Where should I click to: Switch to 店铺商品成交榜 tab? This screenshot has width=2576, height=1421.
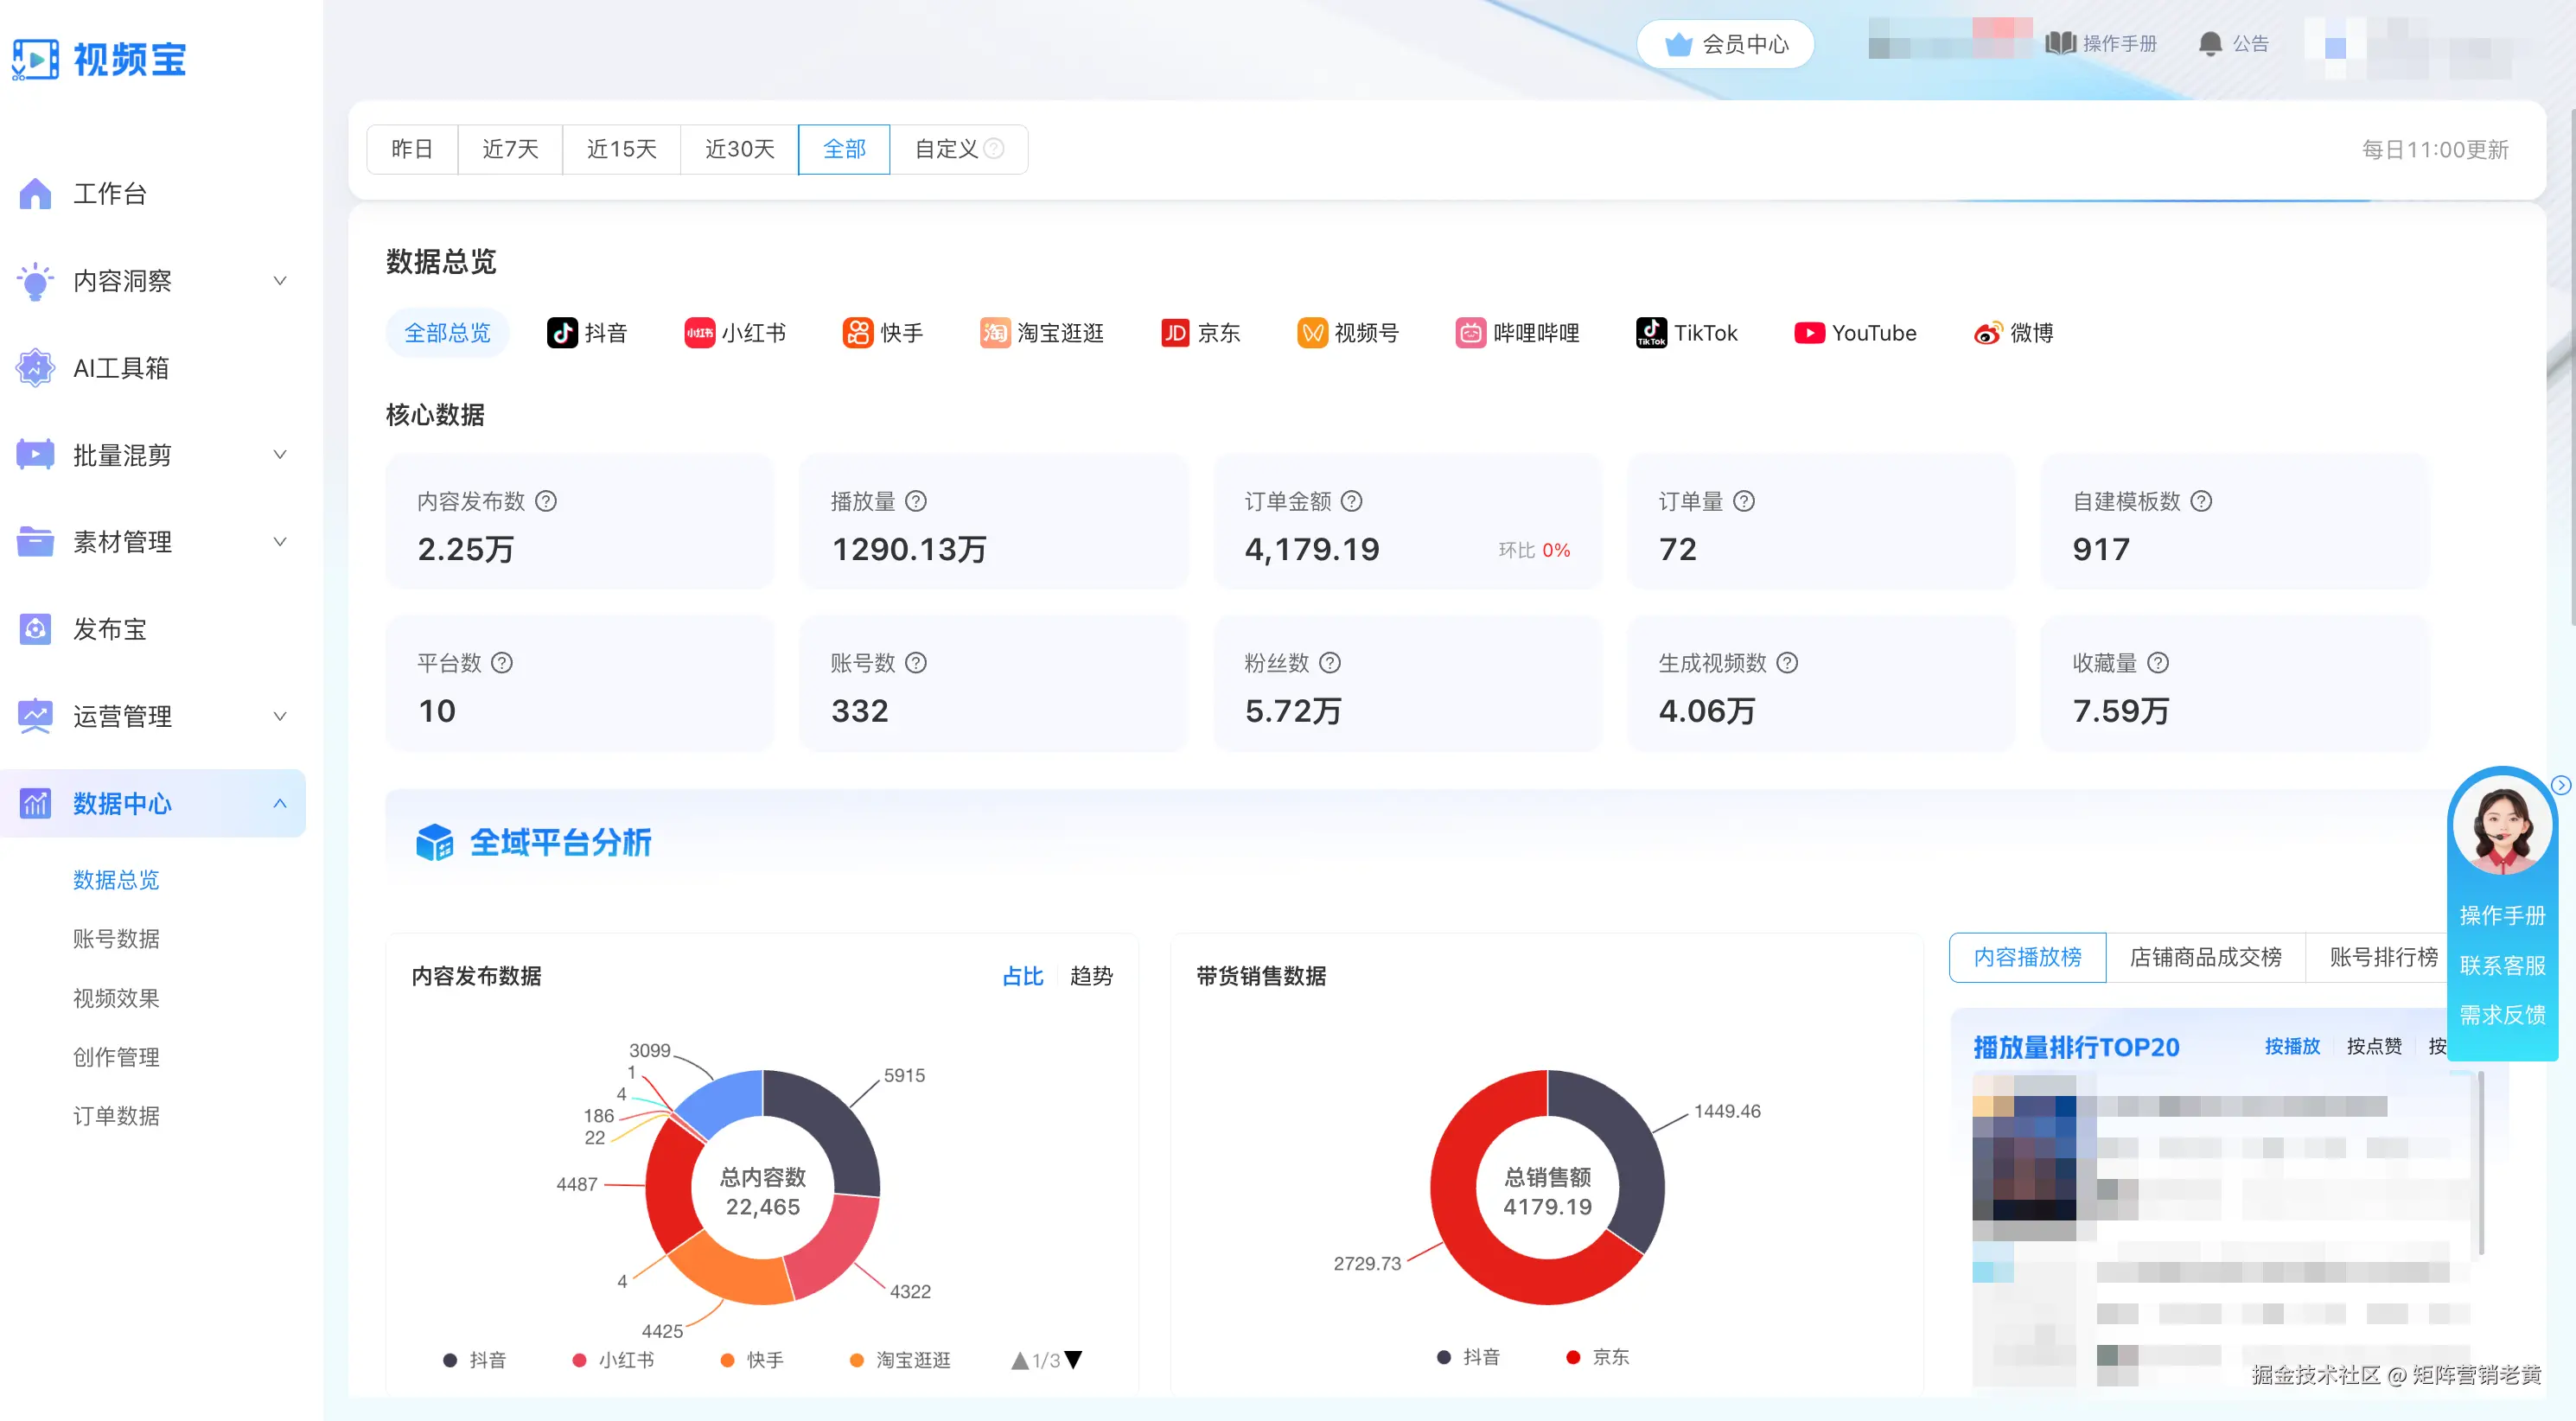pyautogui.click(x=2205, y=957)
